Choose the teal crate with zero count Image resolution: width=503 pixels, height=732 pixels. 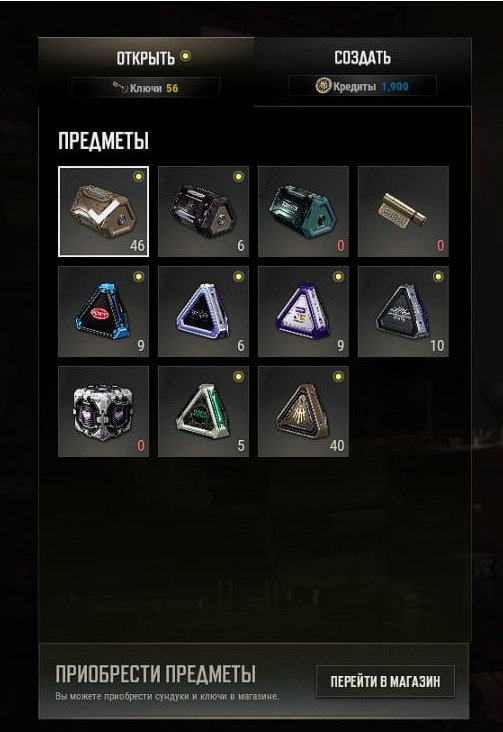(303, 211)
